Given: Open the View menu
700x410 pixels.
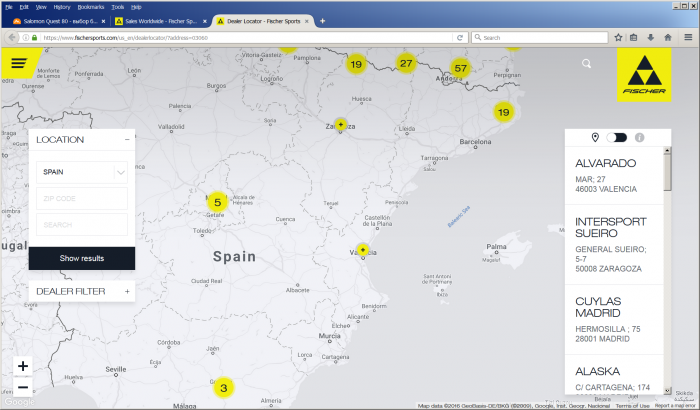Looking at the screenshot, I should click(41, 7).
